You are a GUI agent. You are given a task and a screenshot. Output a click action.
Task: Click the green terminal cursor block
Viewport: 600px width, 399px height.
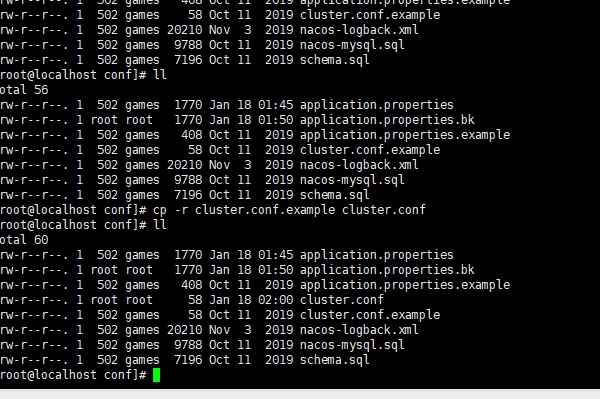coord(157,375)
